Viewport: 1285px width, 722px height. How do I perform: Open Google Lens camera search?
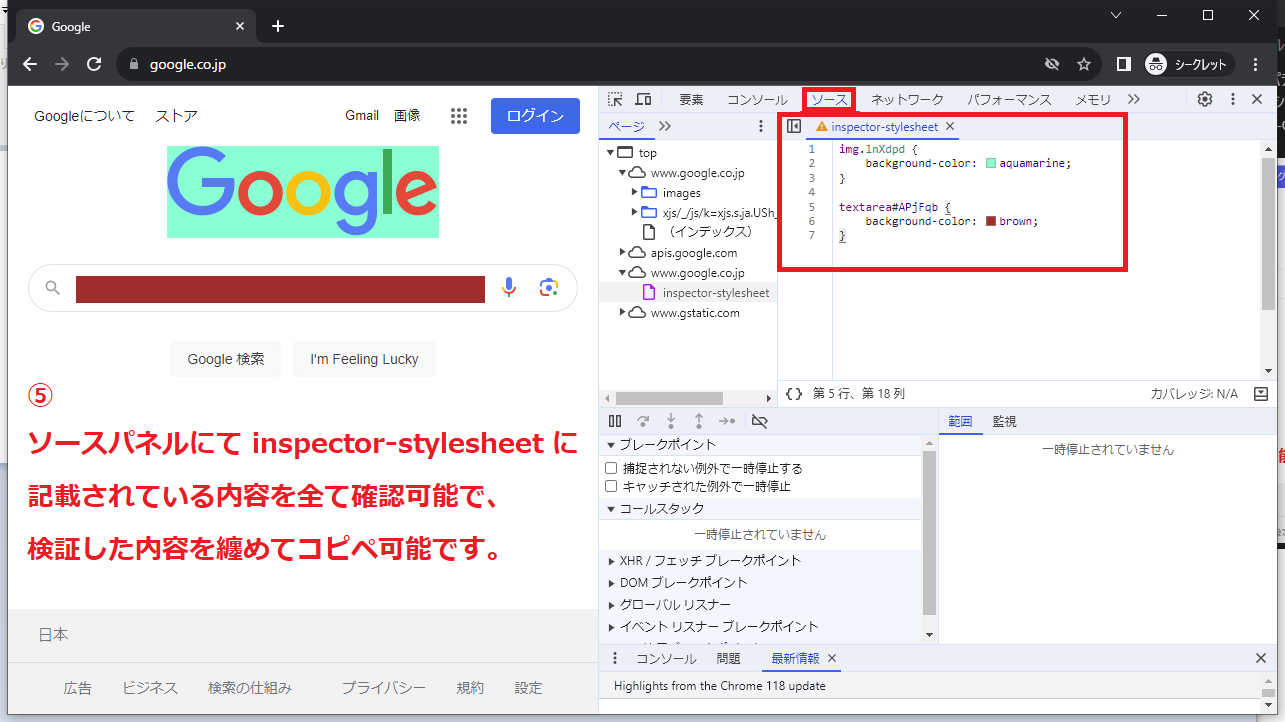pos(548,288)
